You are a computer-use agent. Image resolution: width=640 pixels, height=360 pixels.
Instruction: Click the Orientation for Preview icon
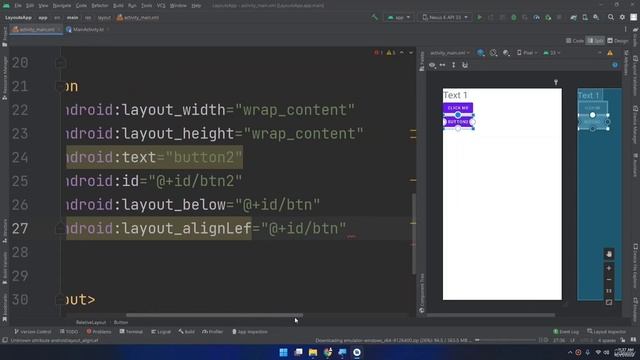[x=493, y=53]
